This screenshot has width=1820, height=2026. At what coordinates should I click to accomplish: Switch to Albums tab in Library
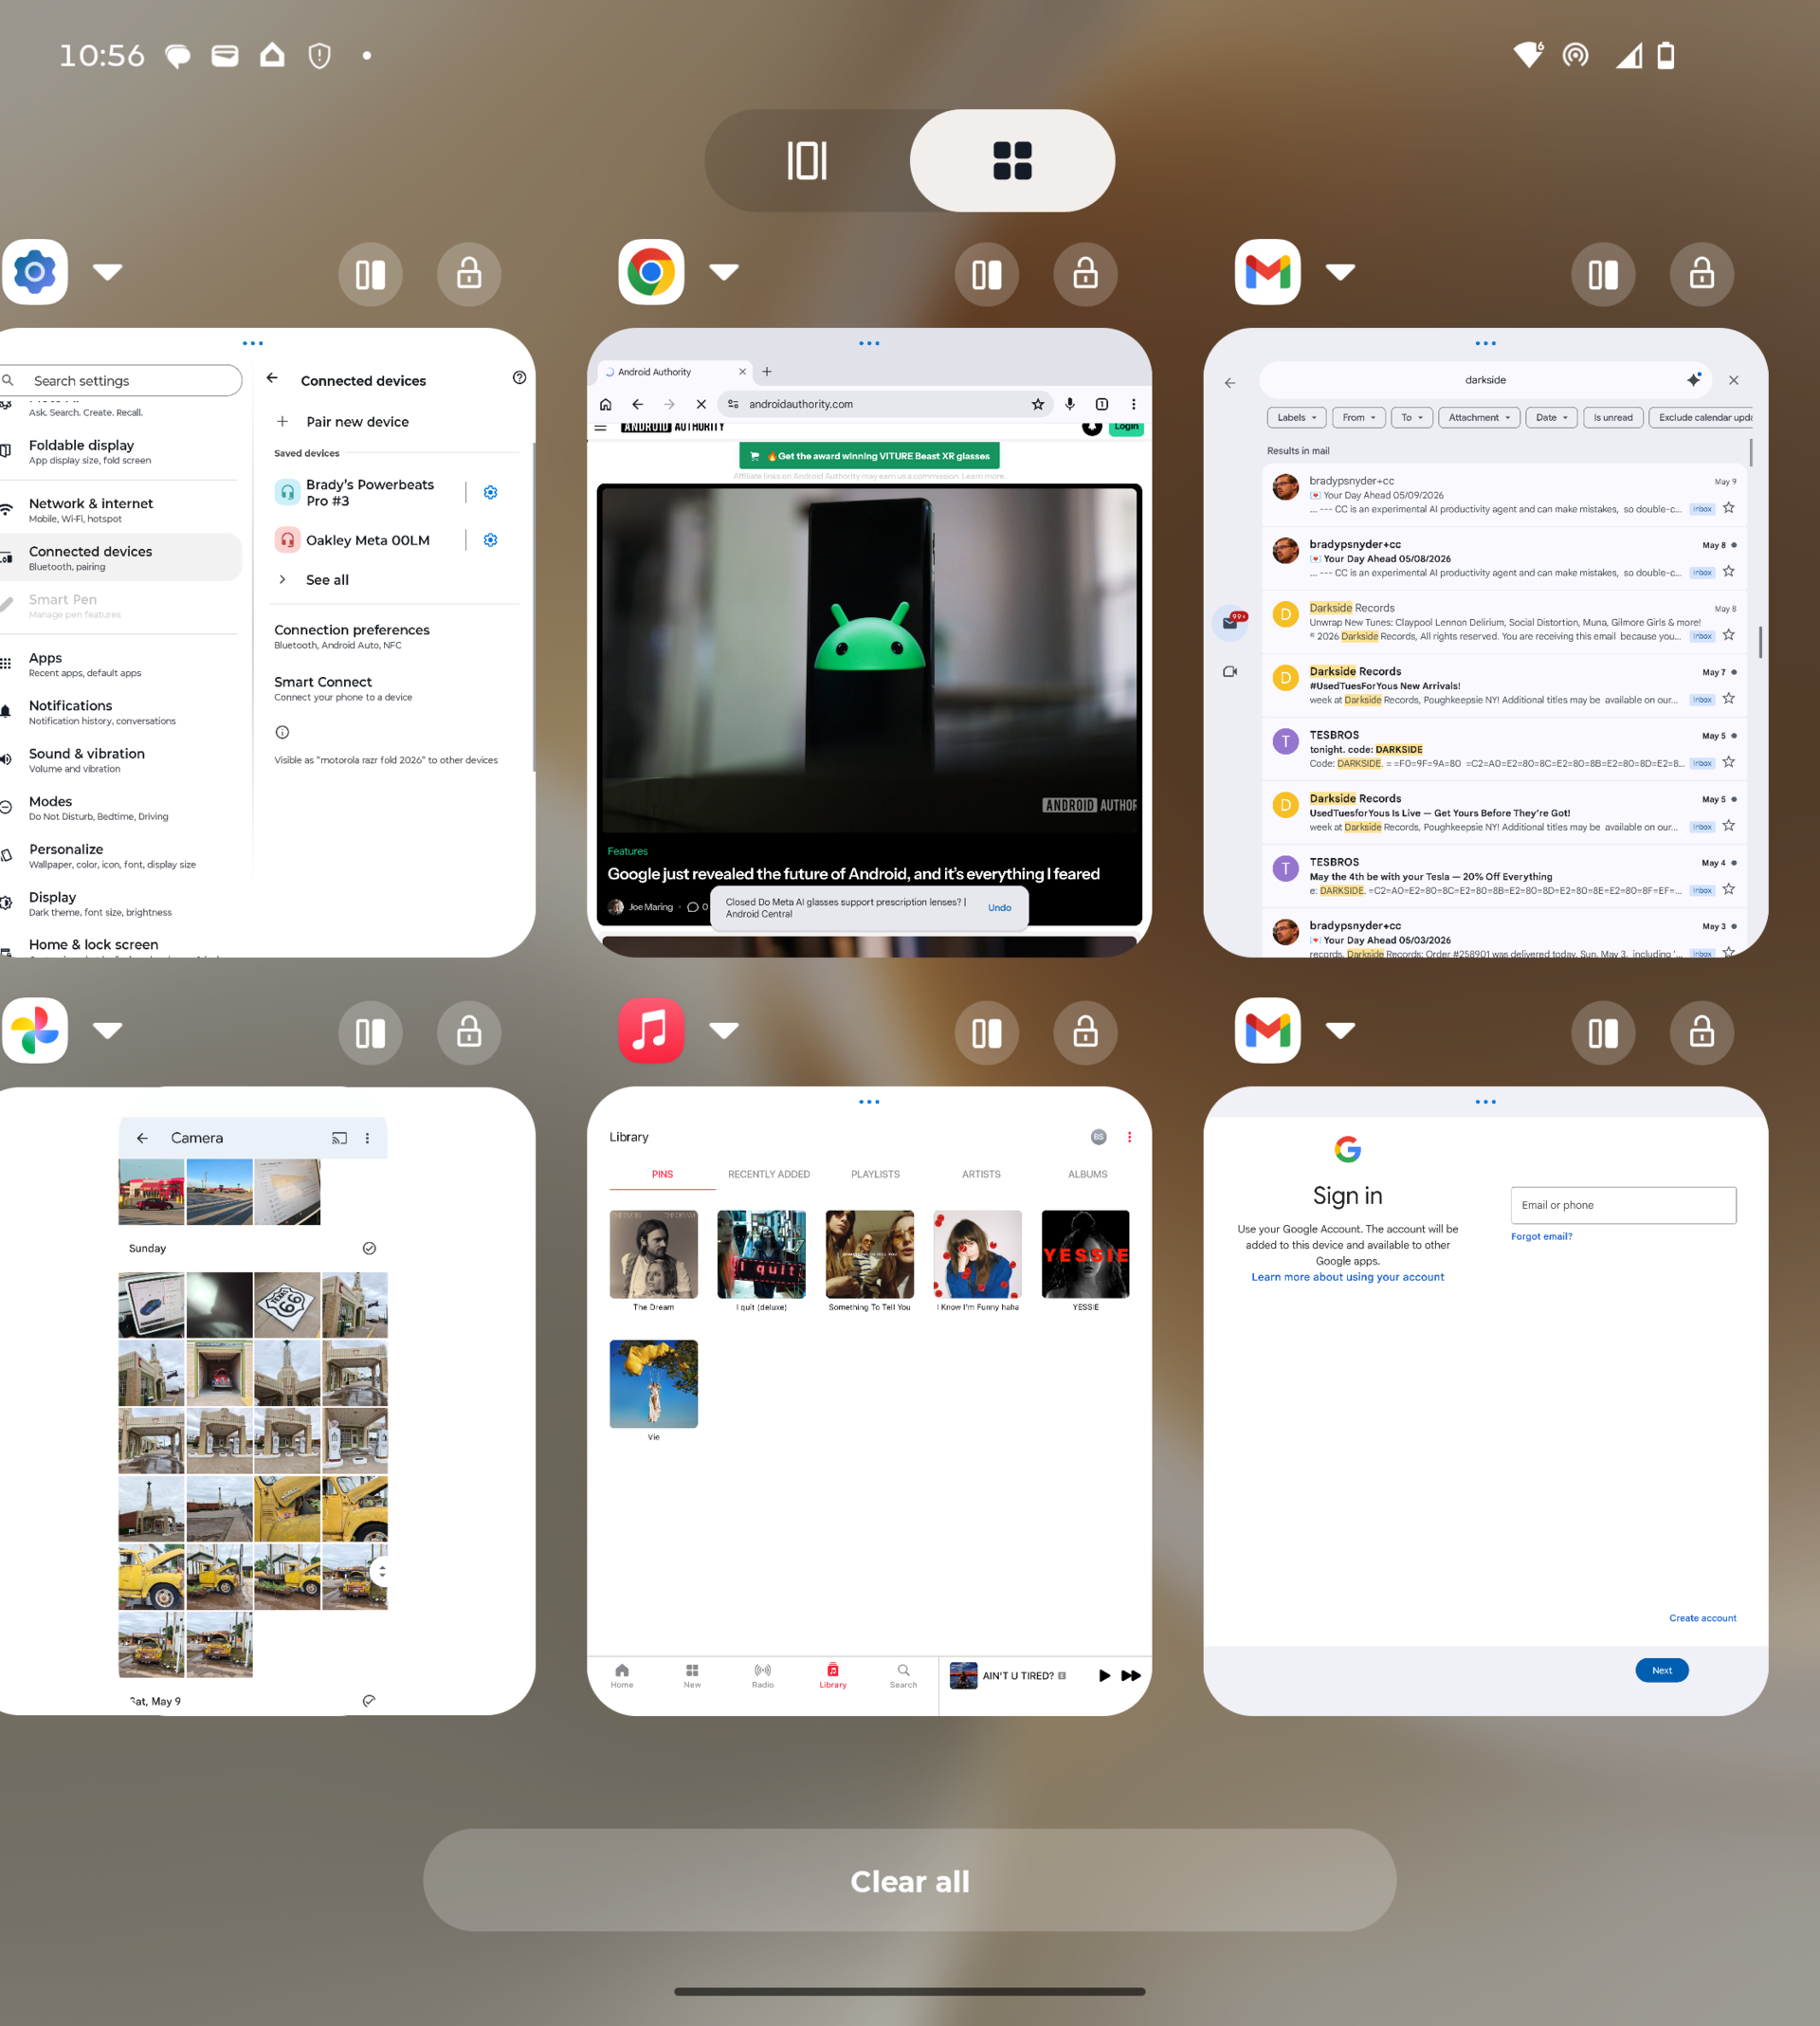1087,1174
